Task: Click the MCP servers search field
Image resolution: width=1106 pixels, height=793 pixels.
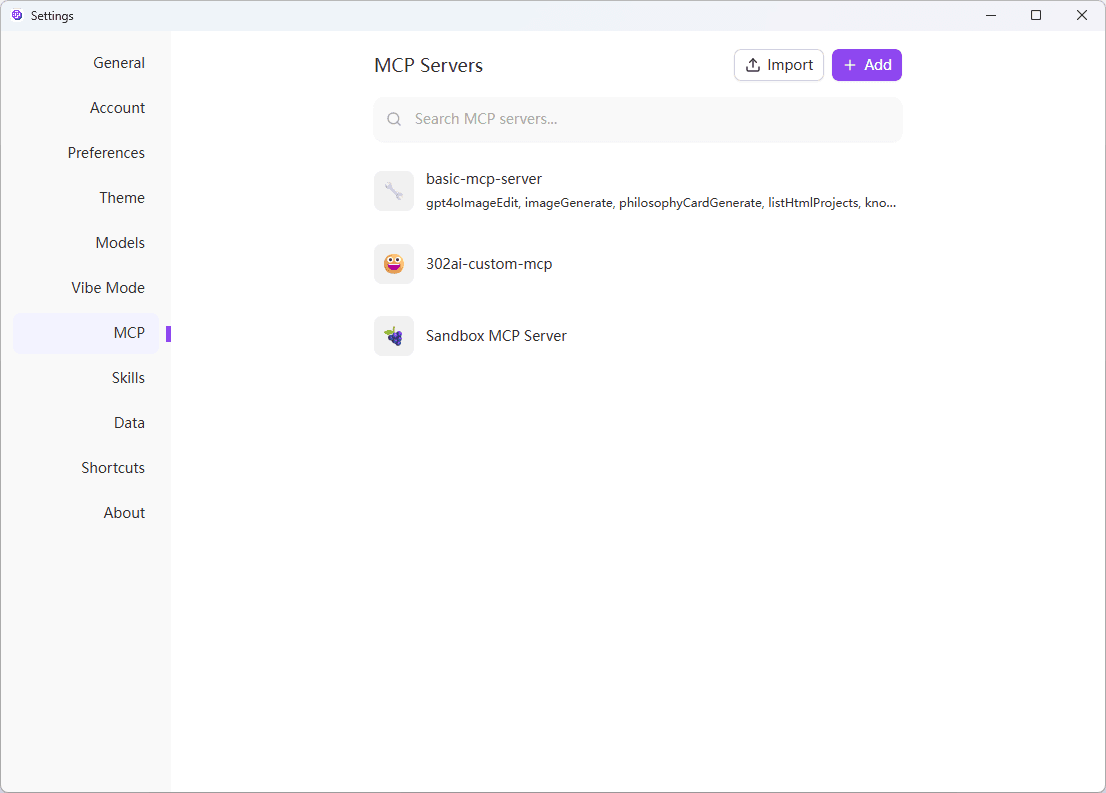Action: 638,118
